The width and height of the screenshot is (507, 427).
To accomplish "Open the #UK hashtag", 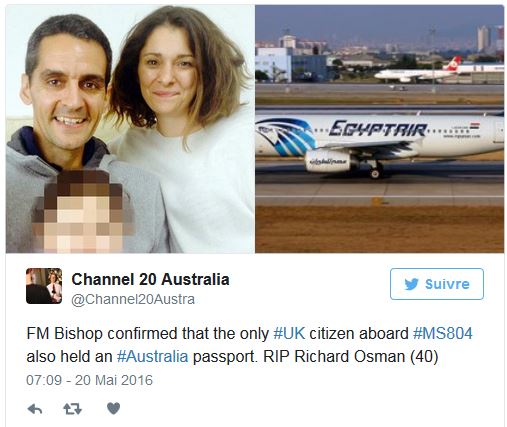I will pos(289,334).
